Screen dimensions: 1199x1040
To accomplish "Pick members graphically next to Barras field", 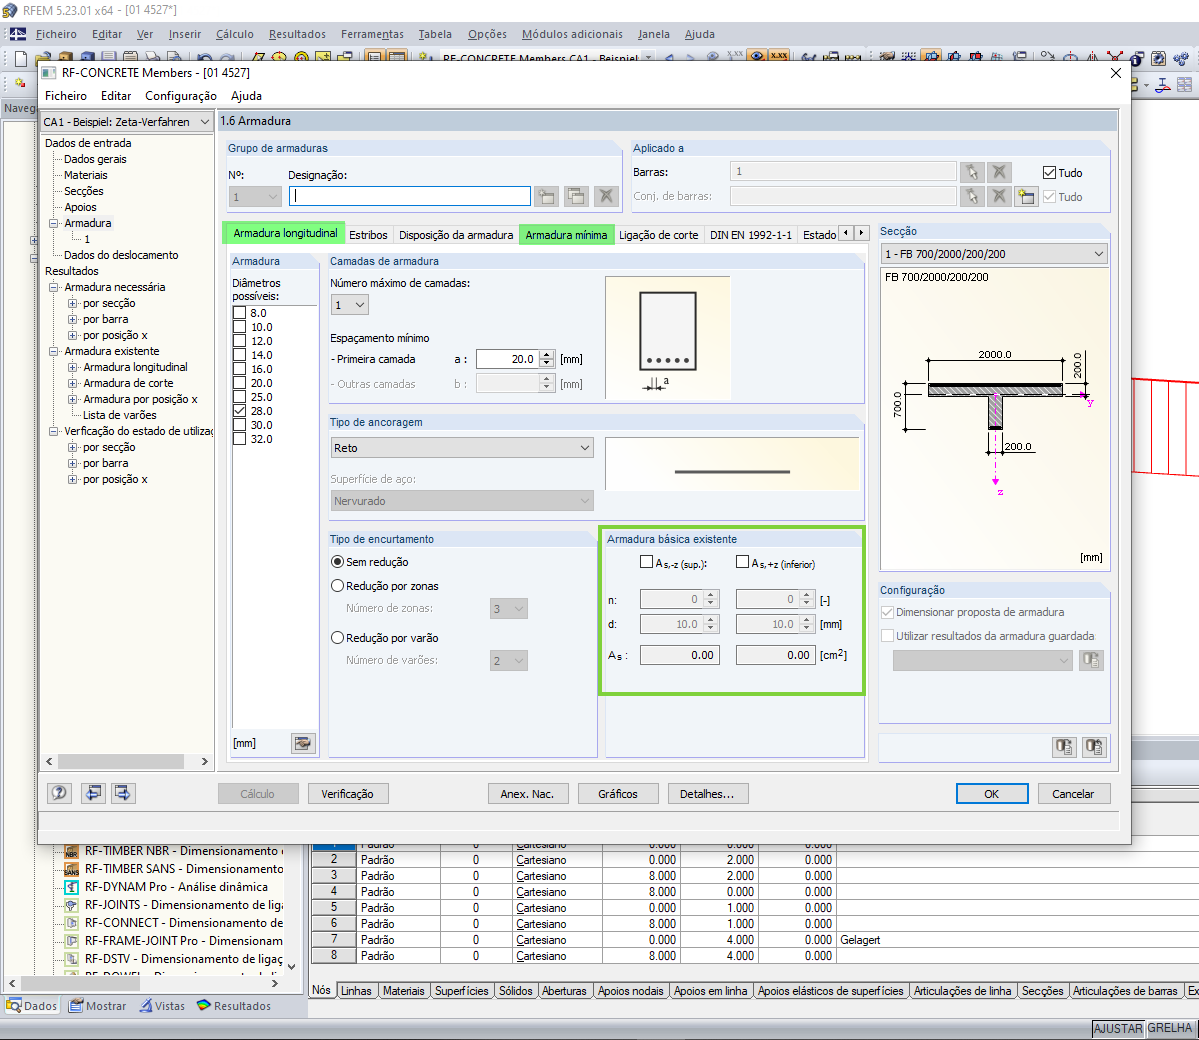I will [972, 172].
